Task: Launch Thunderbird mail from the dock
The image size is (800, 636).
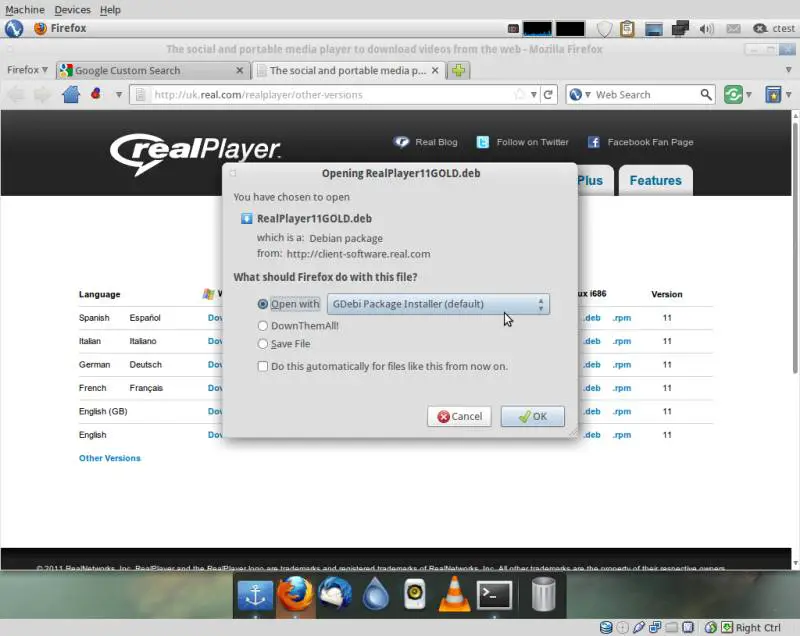Action: 335,594
